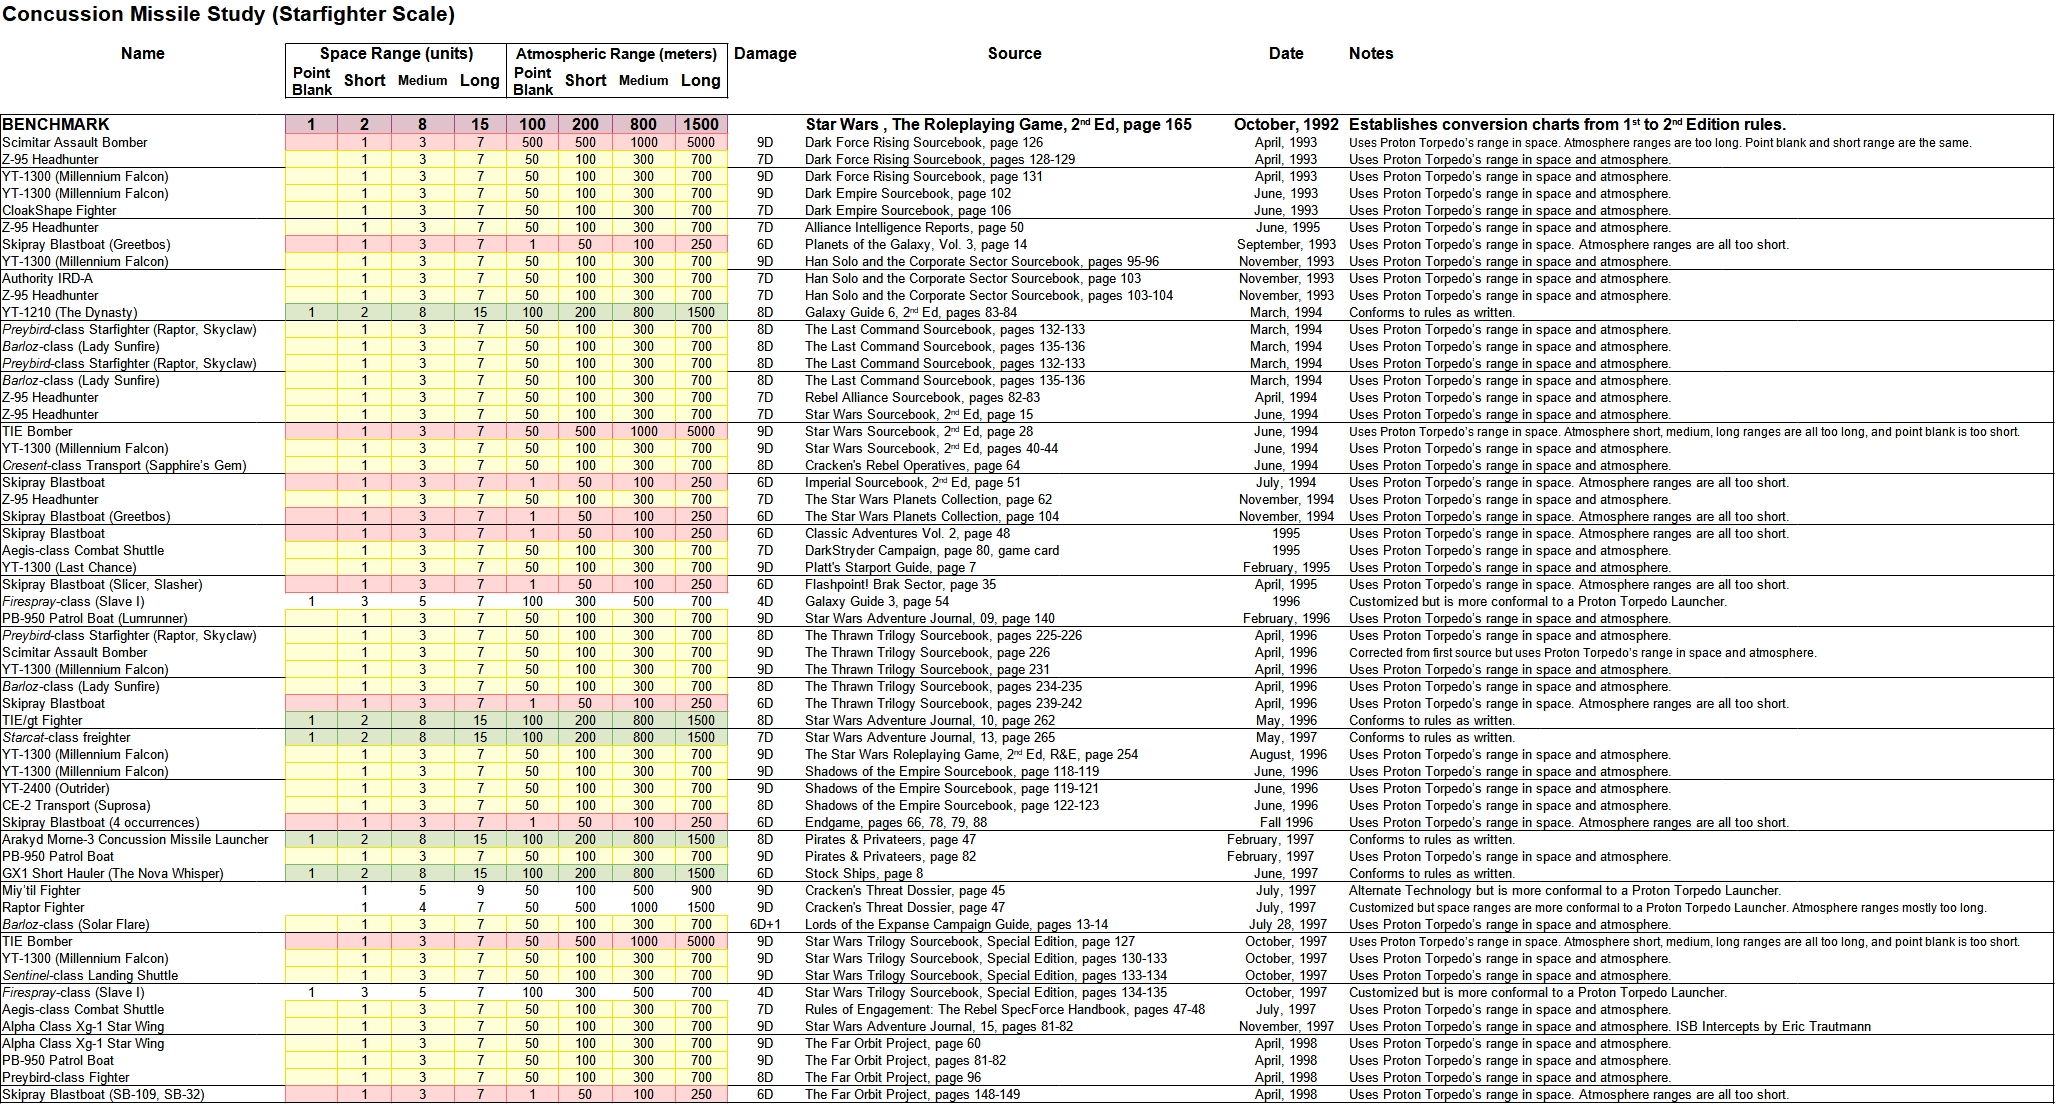
Task: Click the Scimitar Assault Bomber first row name
Action: click(75, 142)
